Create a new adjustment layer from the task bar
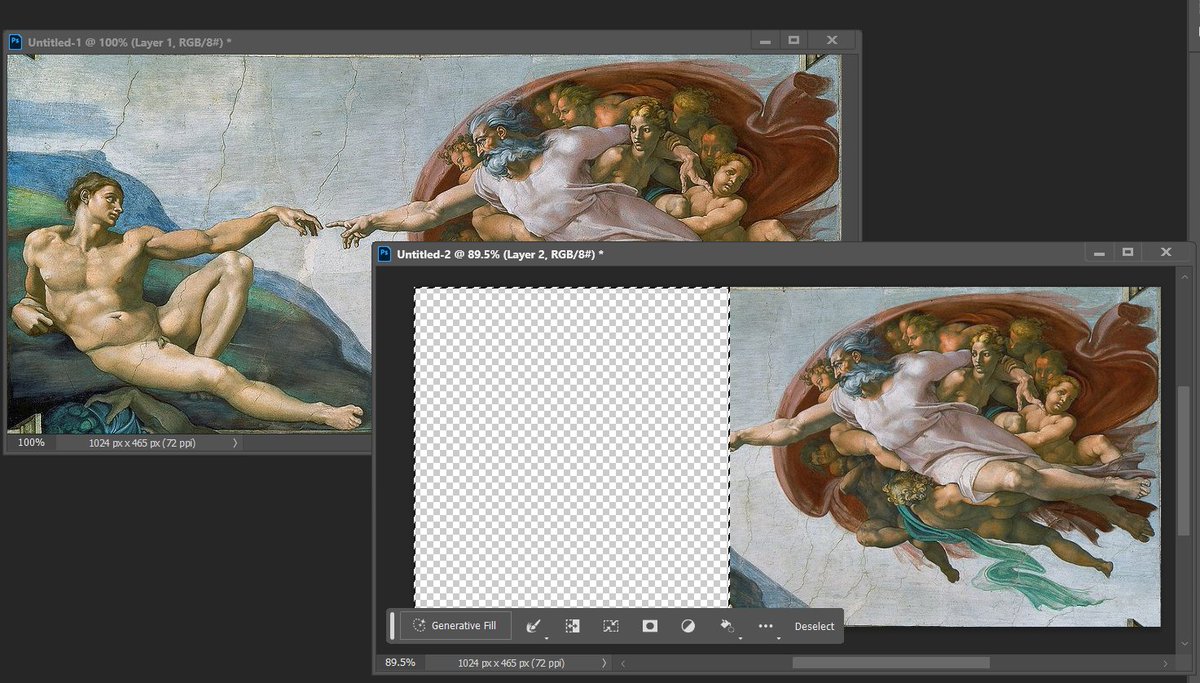1200x683 pixels. click(688, 626)
